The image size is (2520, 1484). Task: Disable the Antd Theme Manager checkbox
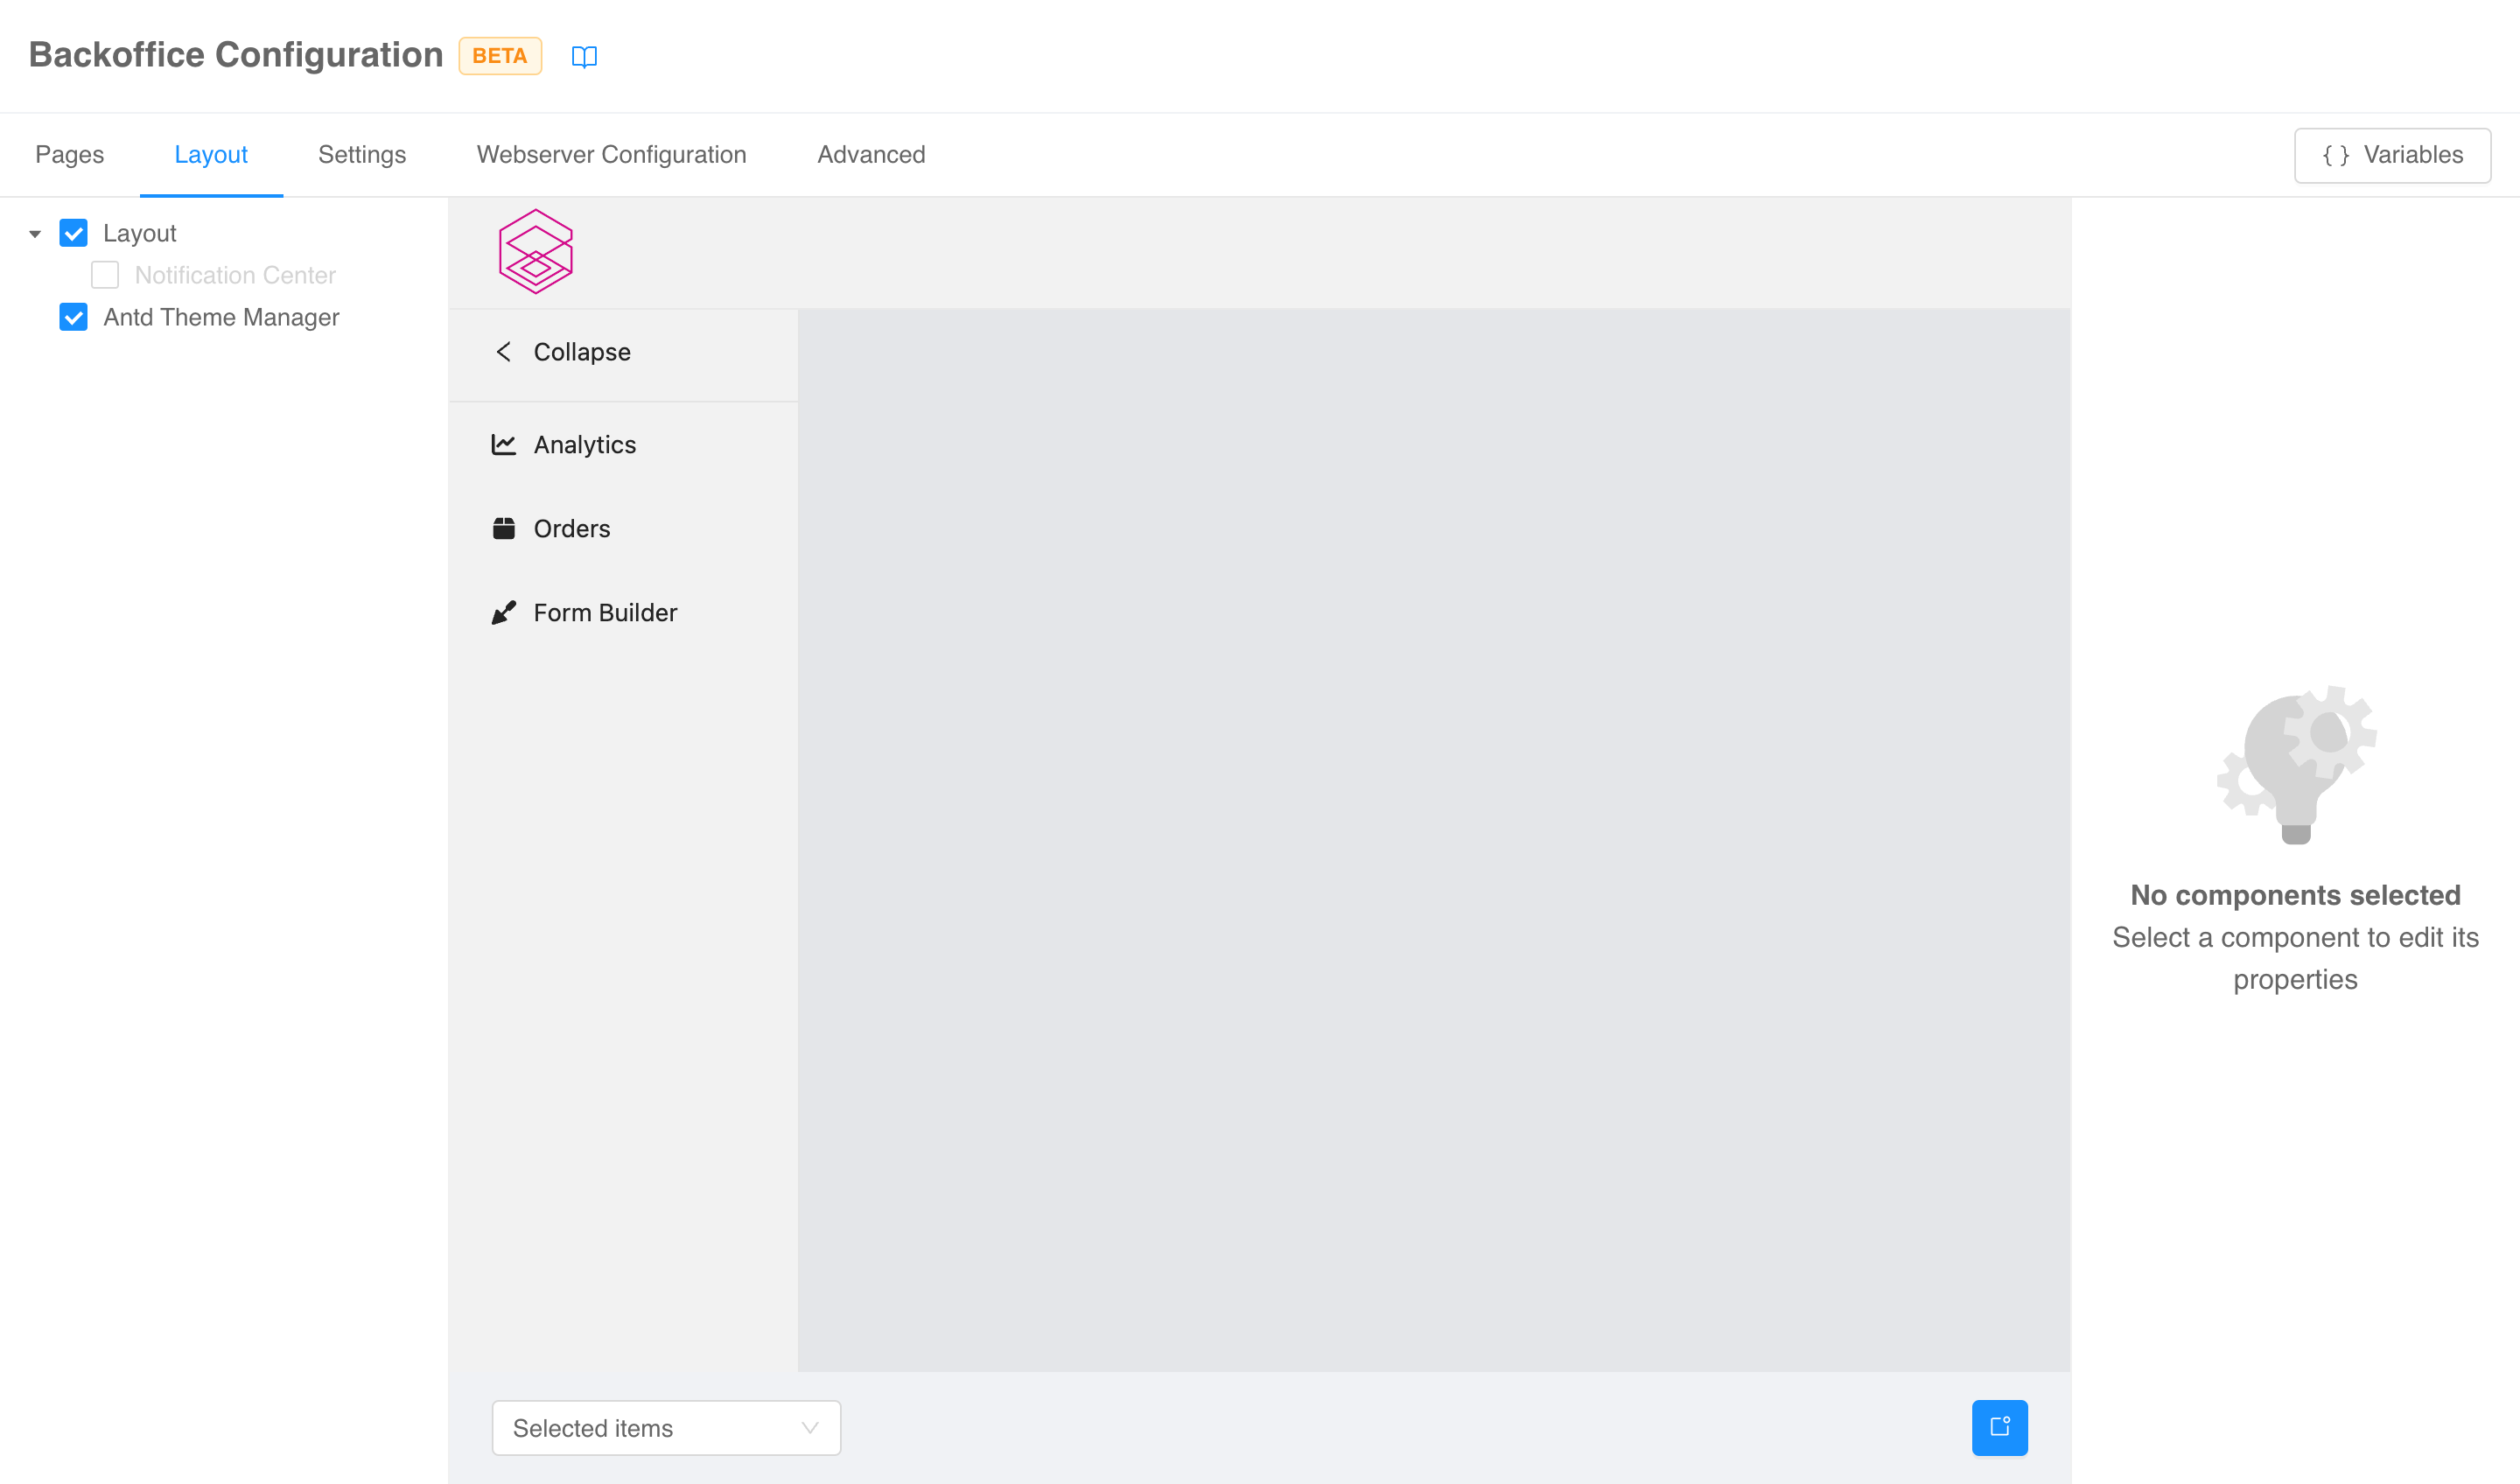pyautogui.click(x=73, y=317)
